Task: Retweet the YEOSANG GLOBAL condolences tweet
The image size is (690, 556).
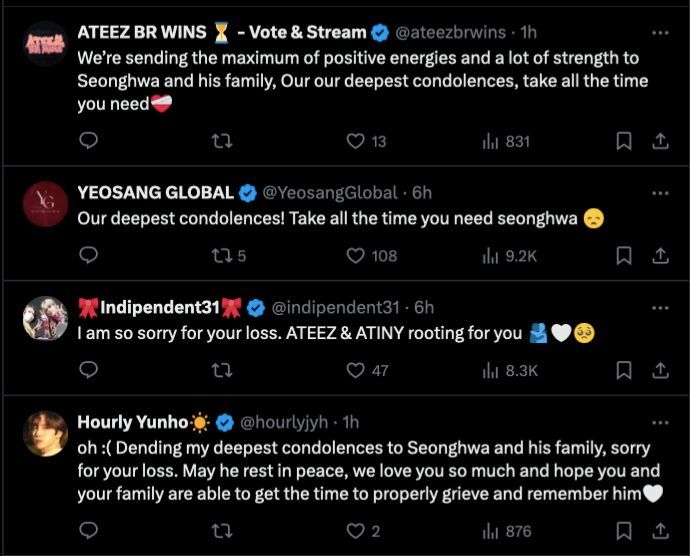Action: click(222, 256)
